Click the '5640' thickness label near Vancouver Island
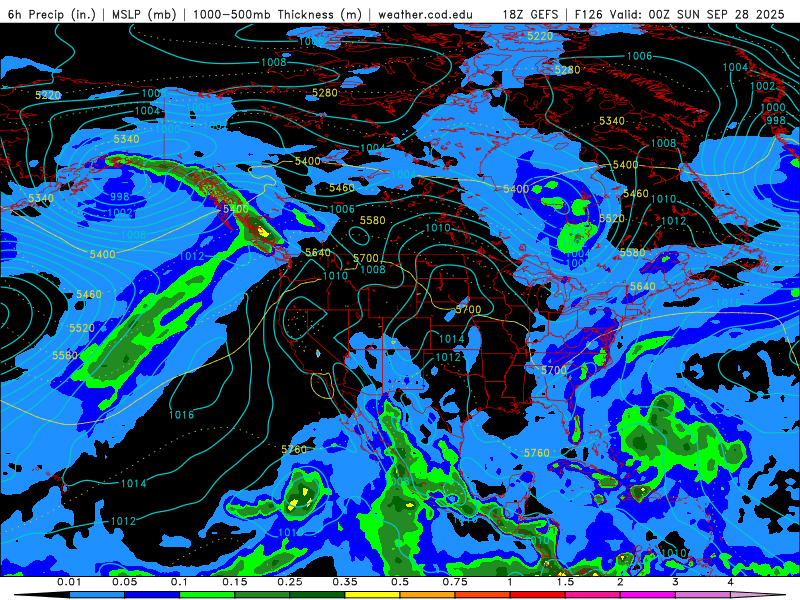Image resolution: width=800 pixels, height=600 pixels. point(318,253)
